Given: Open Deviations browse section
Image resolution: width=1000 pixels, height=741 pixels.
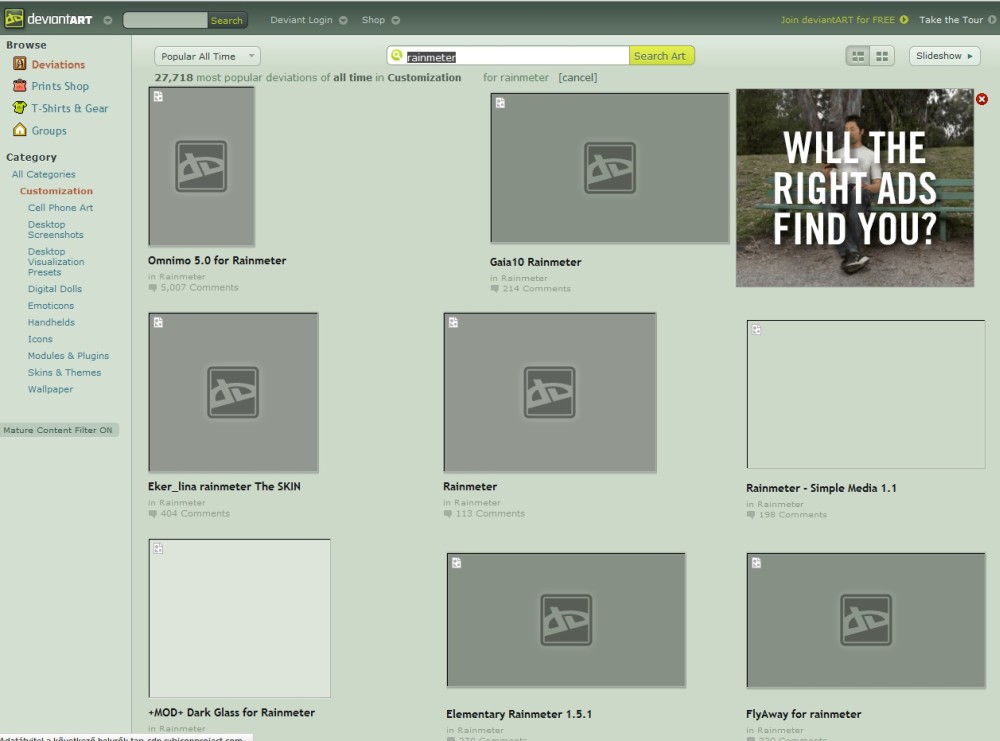Looking at the screenshot, I should pyautogui.click(x=58, y=64).
